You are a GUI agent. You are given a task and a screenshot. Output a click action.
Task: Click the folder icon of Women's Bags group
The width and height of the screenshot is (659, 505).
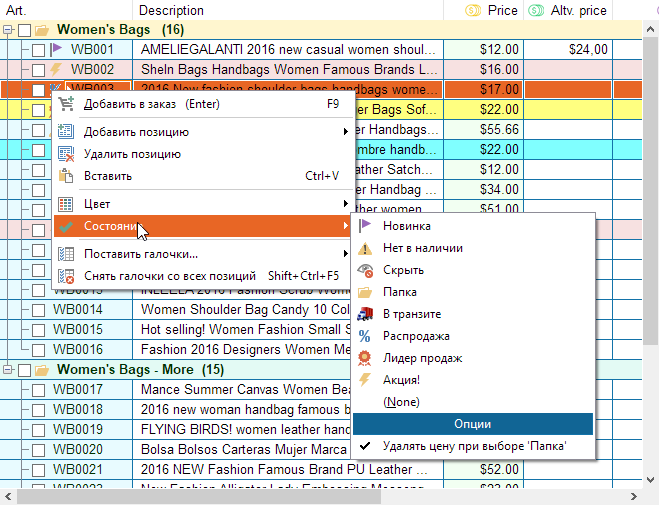pos(42,30)
